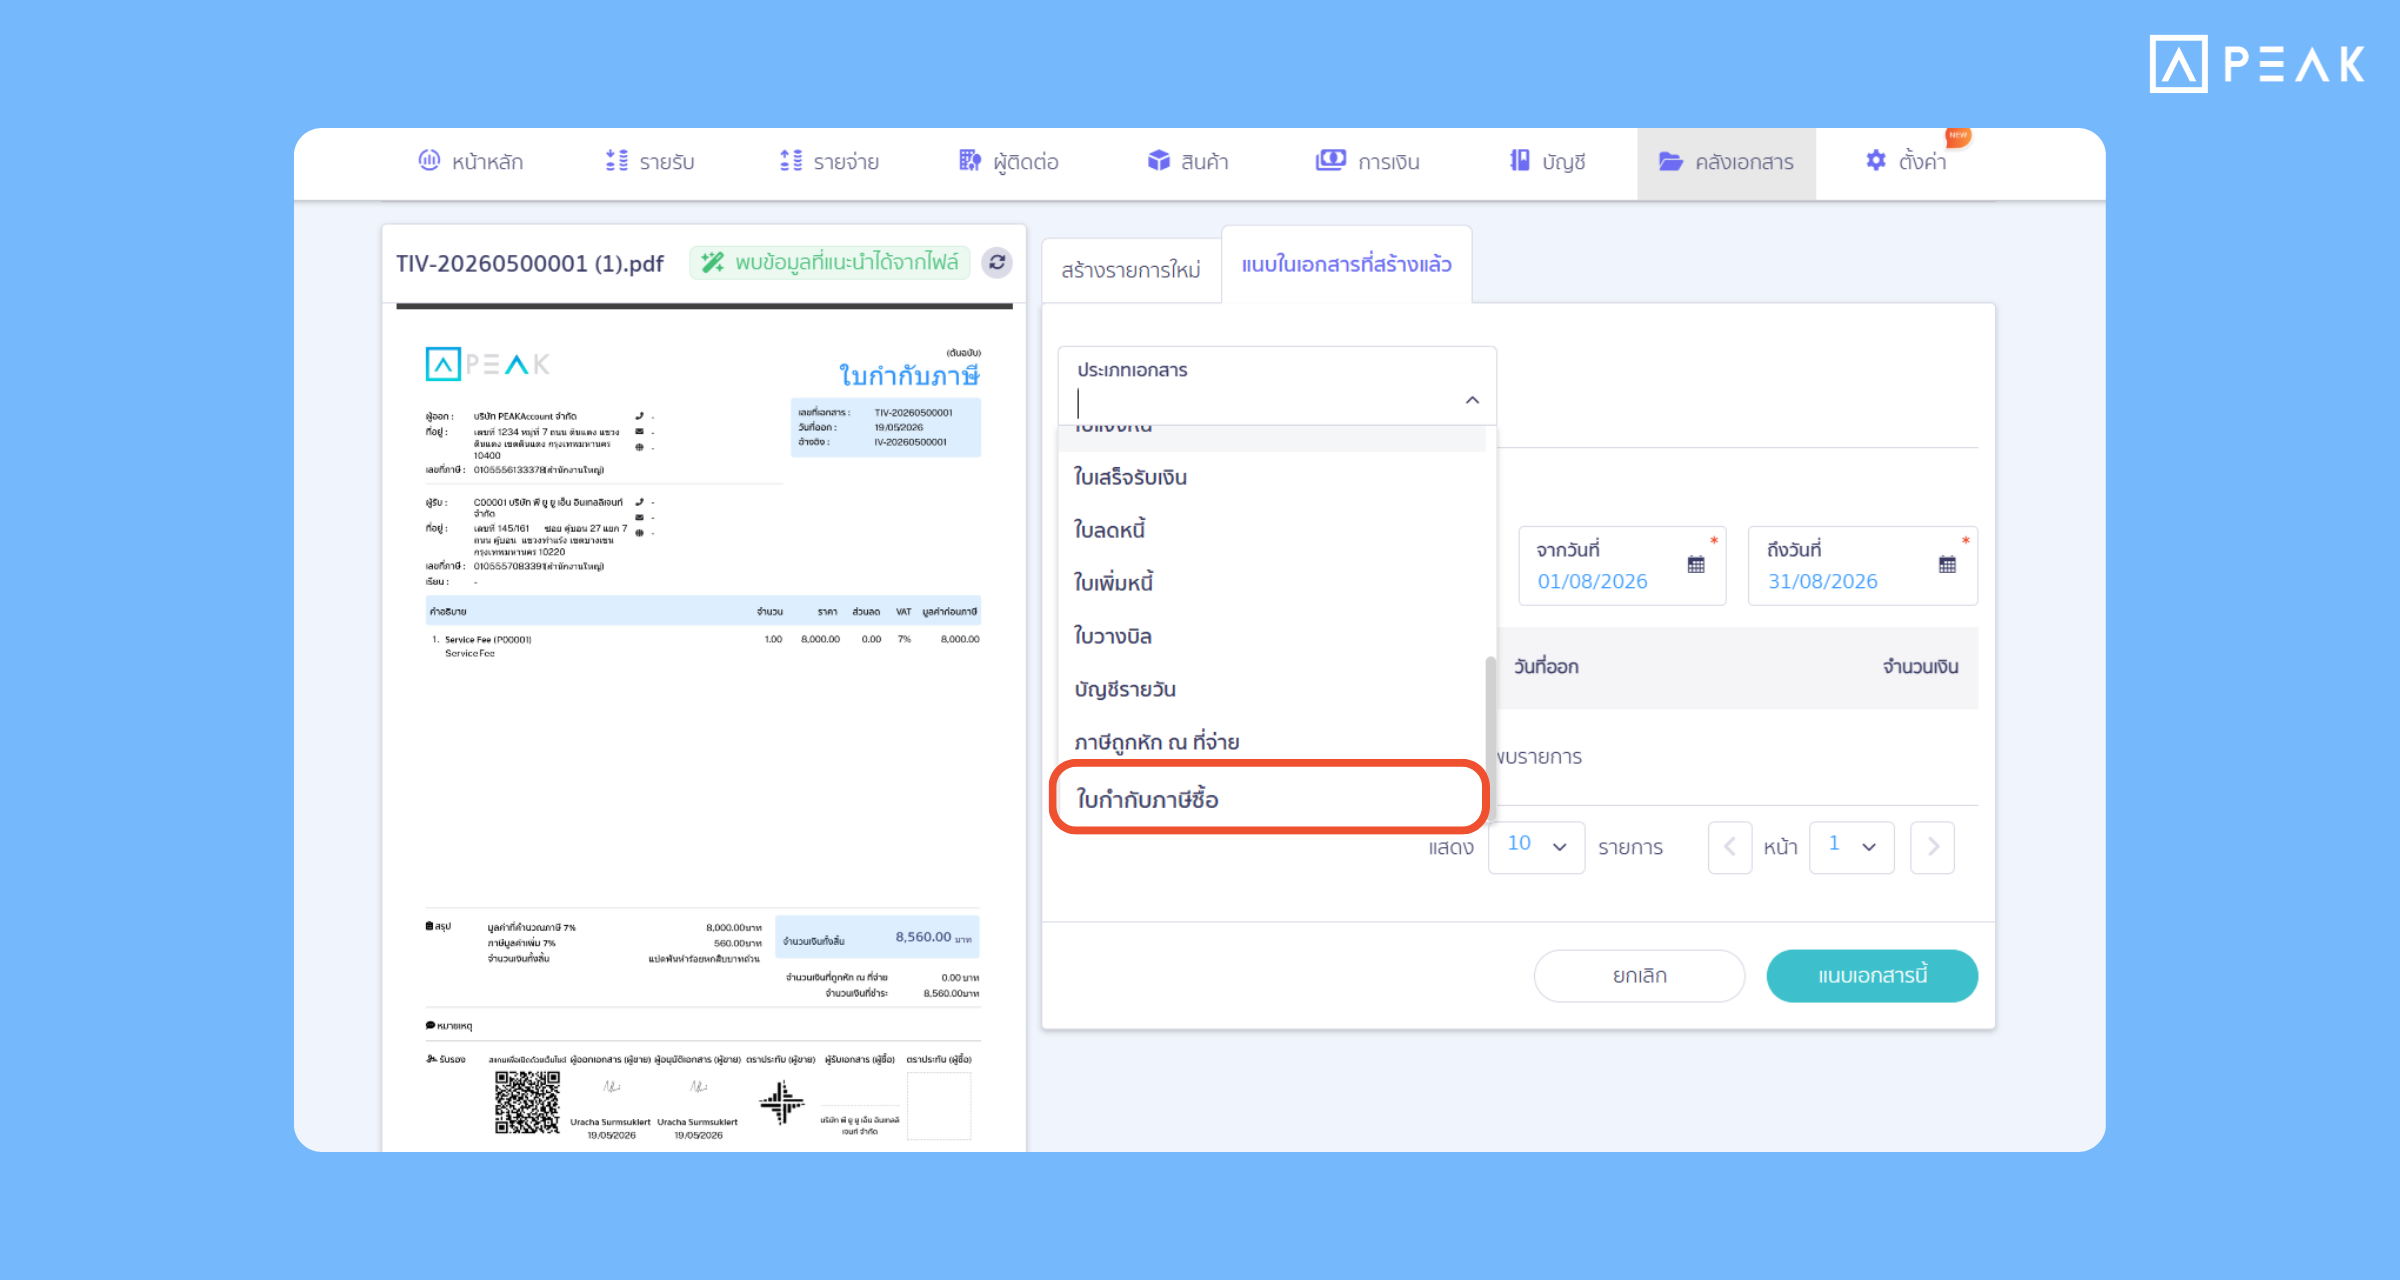The image size is (2400, 1280).
Task: Click the settings gear icon
Action: [1876, 160]
